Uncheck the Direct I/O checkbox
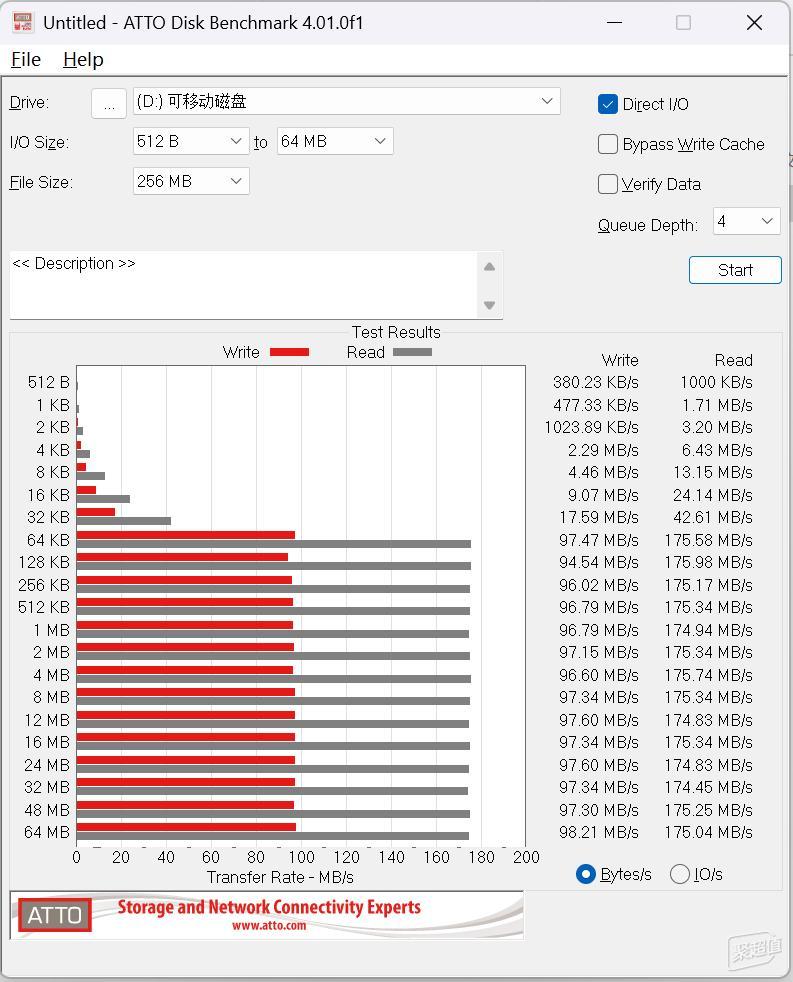This screenshot has width=793, height=982. tap(608, 104)
